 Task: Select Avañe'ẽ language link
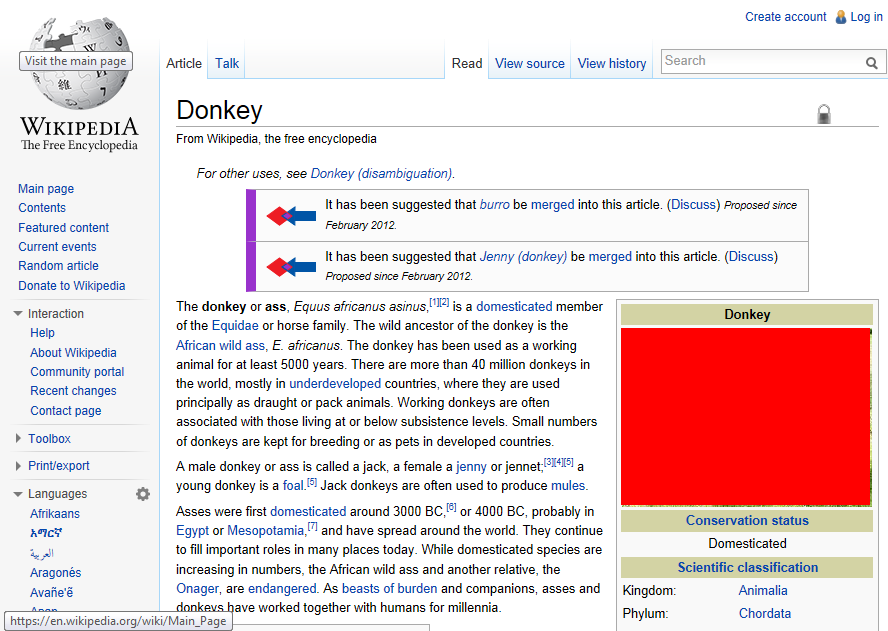[52, 592]
